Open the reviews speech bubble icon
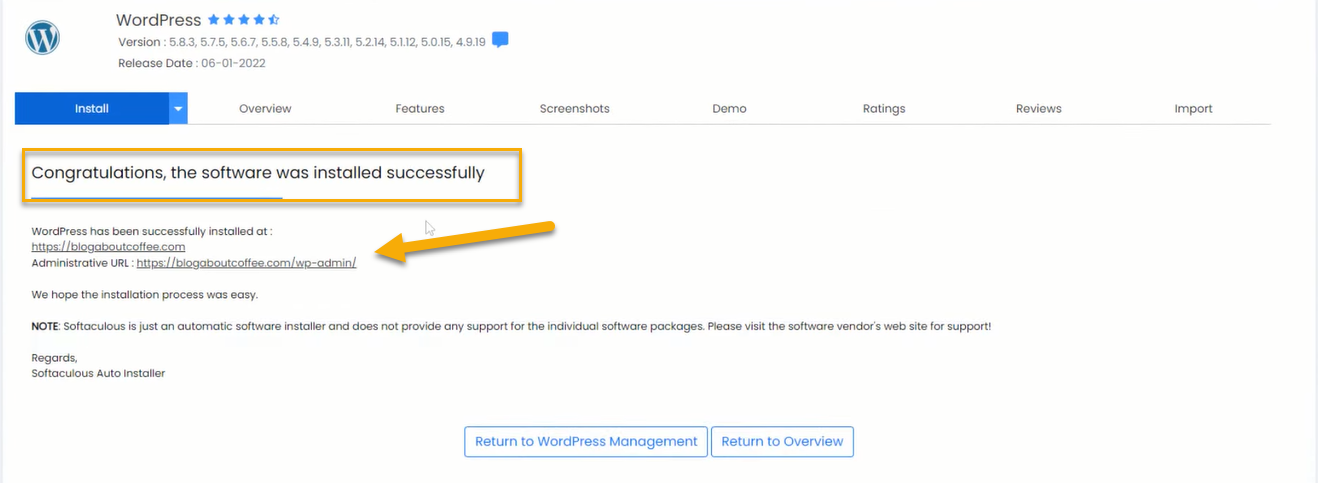Image resolution: width=1318 pixels, height=483 pixels. click(x=501, y=40)
